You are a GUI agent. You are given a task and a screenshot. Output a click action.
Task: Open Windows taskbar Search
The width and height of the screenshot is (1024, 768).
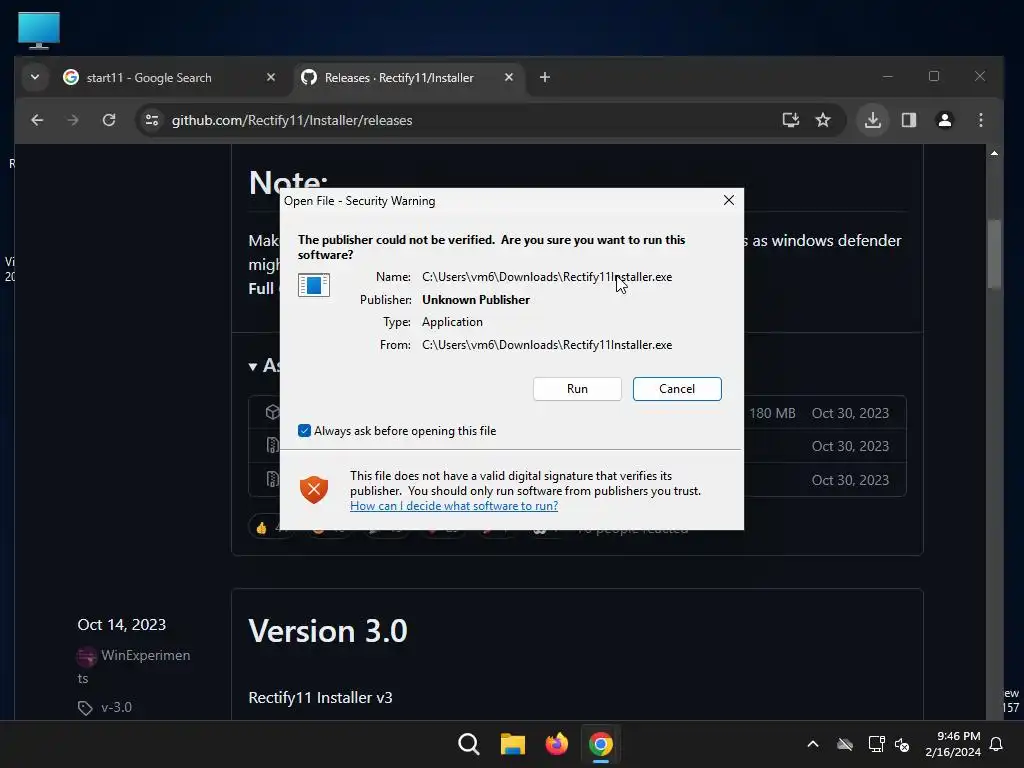(x=468, y=744)
